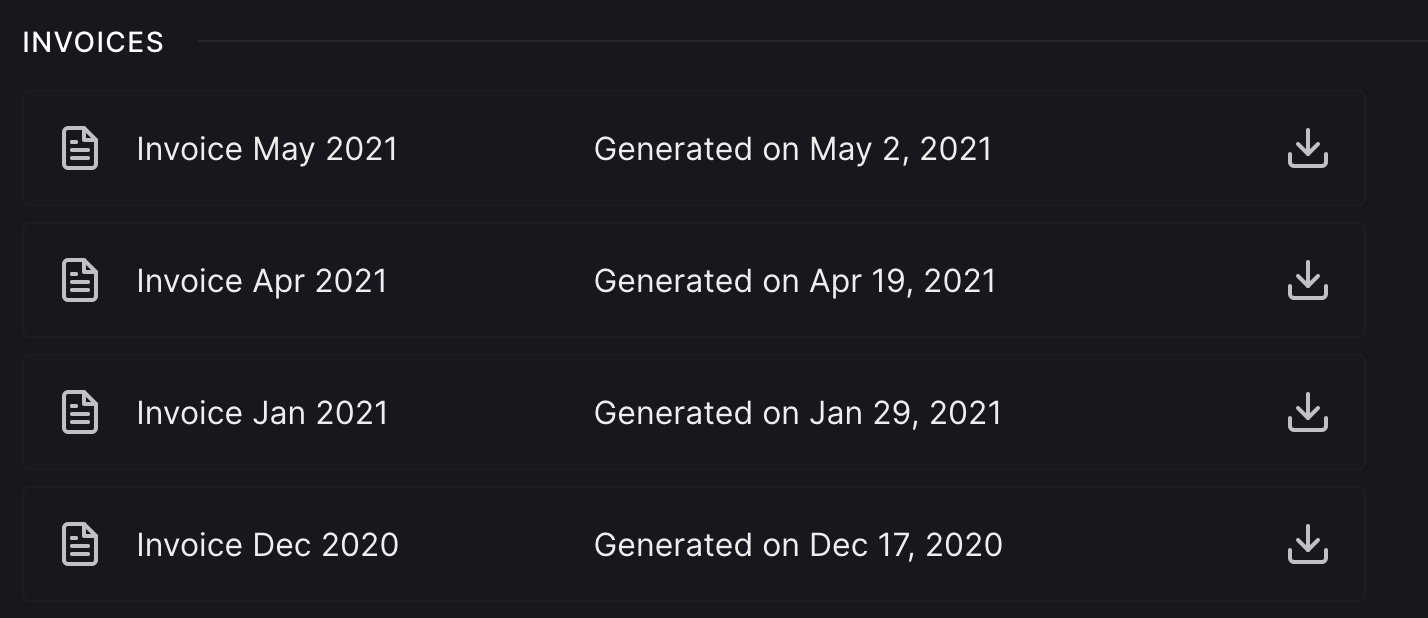Download the Dec 2020 invoice
1428x618 pixels.
coord(1307,545)
